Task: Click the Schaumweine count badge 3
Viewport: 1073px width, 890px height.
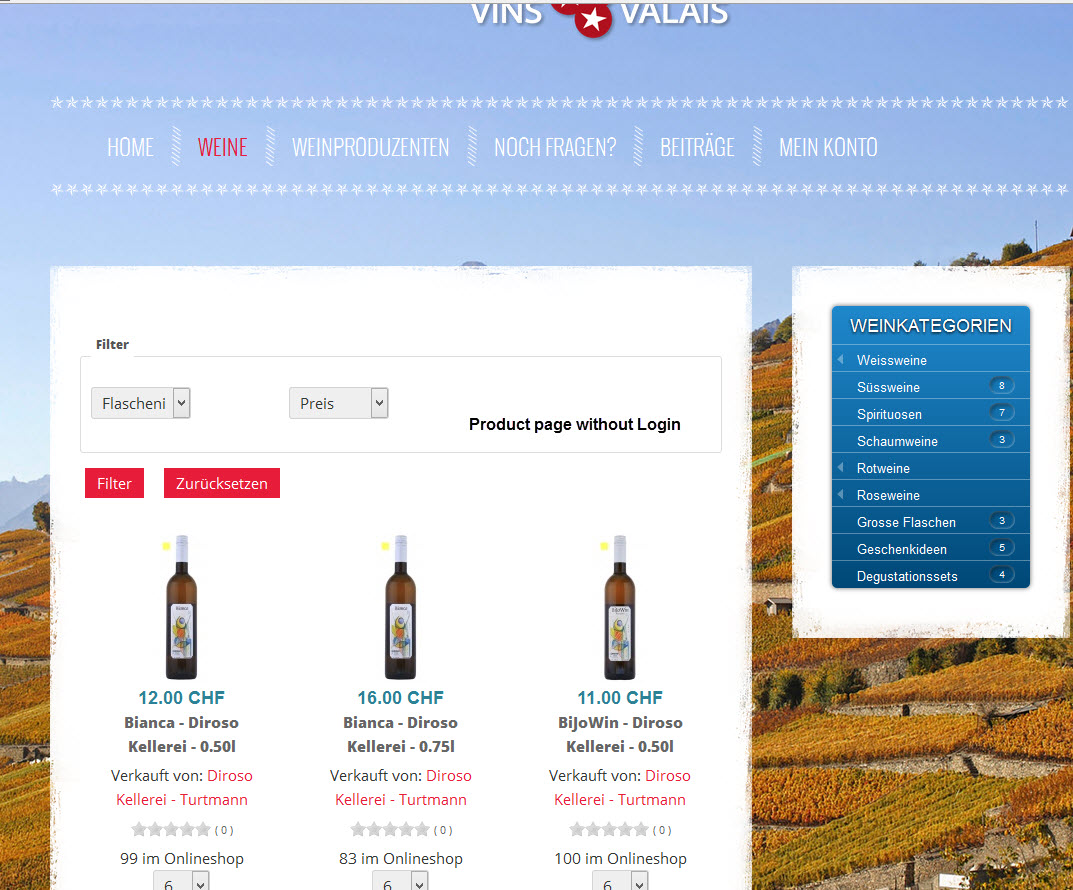Action: pyautogui.click(x=1002, y=439)
